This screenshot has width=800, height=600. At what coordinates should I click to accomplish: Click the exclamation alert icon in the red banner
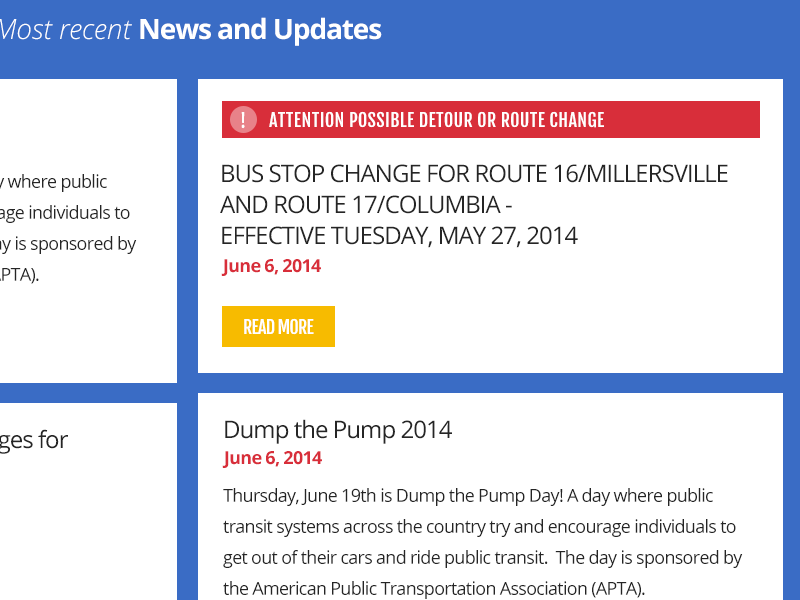[242, 119]
